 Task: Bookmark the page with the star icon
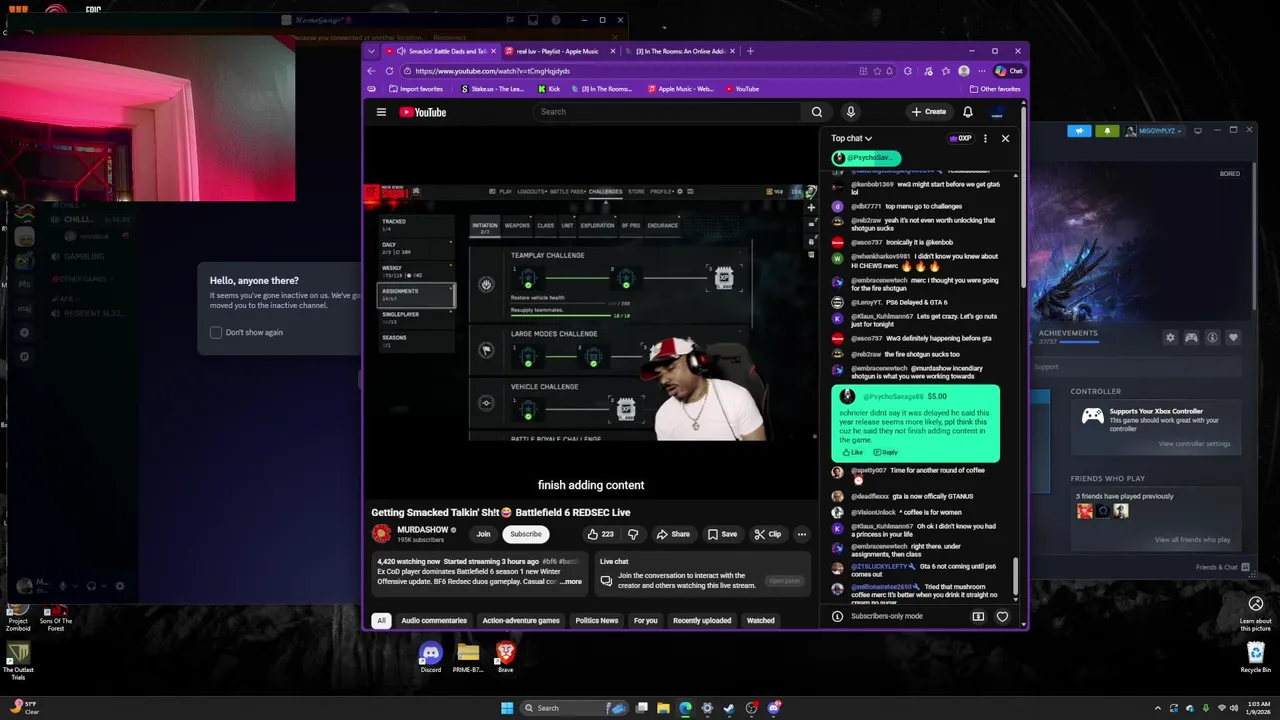[x=877, y=71]
